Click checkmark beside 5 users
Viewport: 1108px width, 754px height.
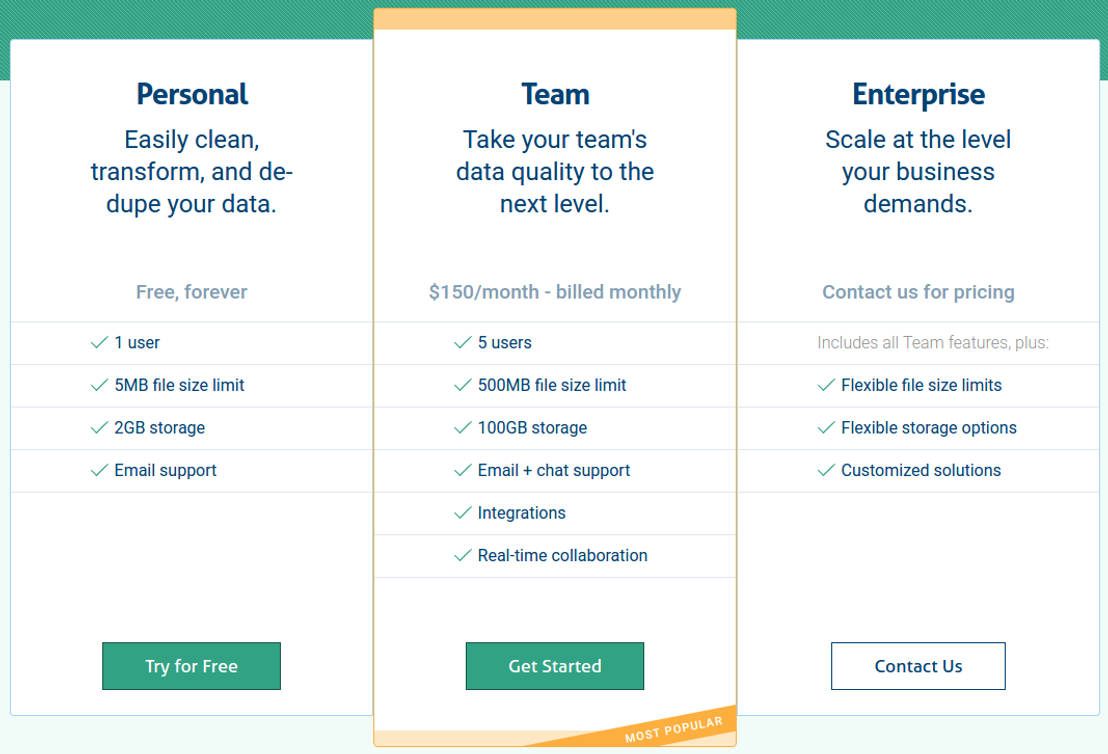462,343
